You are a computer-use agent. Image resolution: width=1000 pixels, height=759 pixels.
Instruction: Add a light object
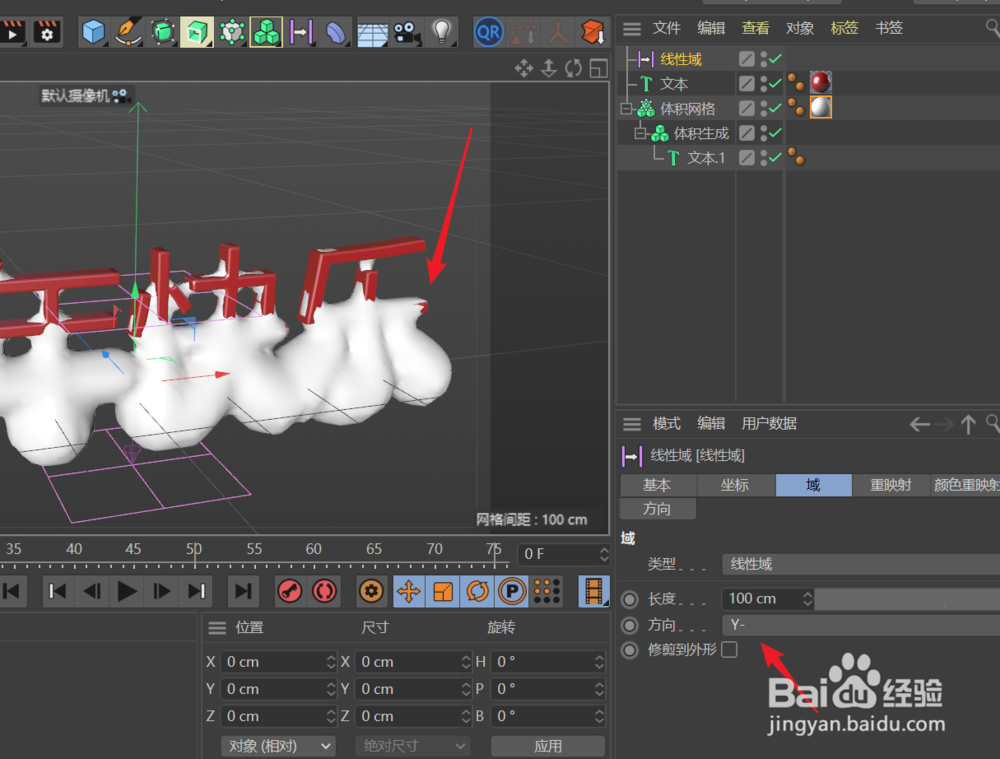coord(441,32)
